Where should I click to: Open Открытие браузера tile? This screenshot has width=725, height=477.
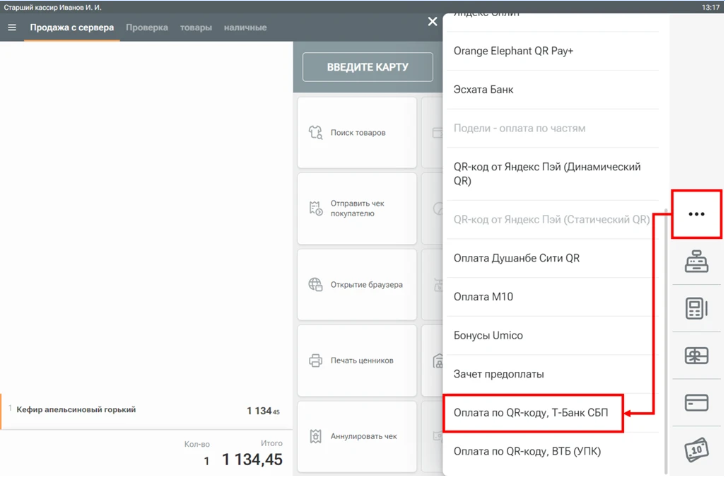click(357, 284)
